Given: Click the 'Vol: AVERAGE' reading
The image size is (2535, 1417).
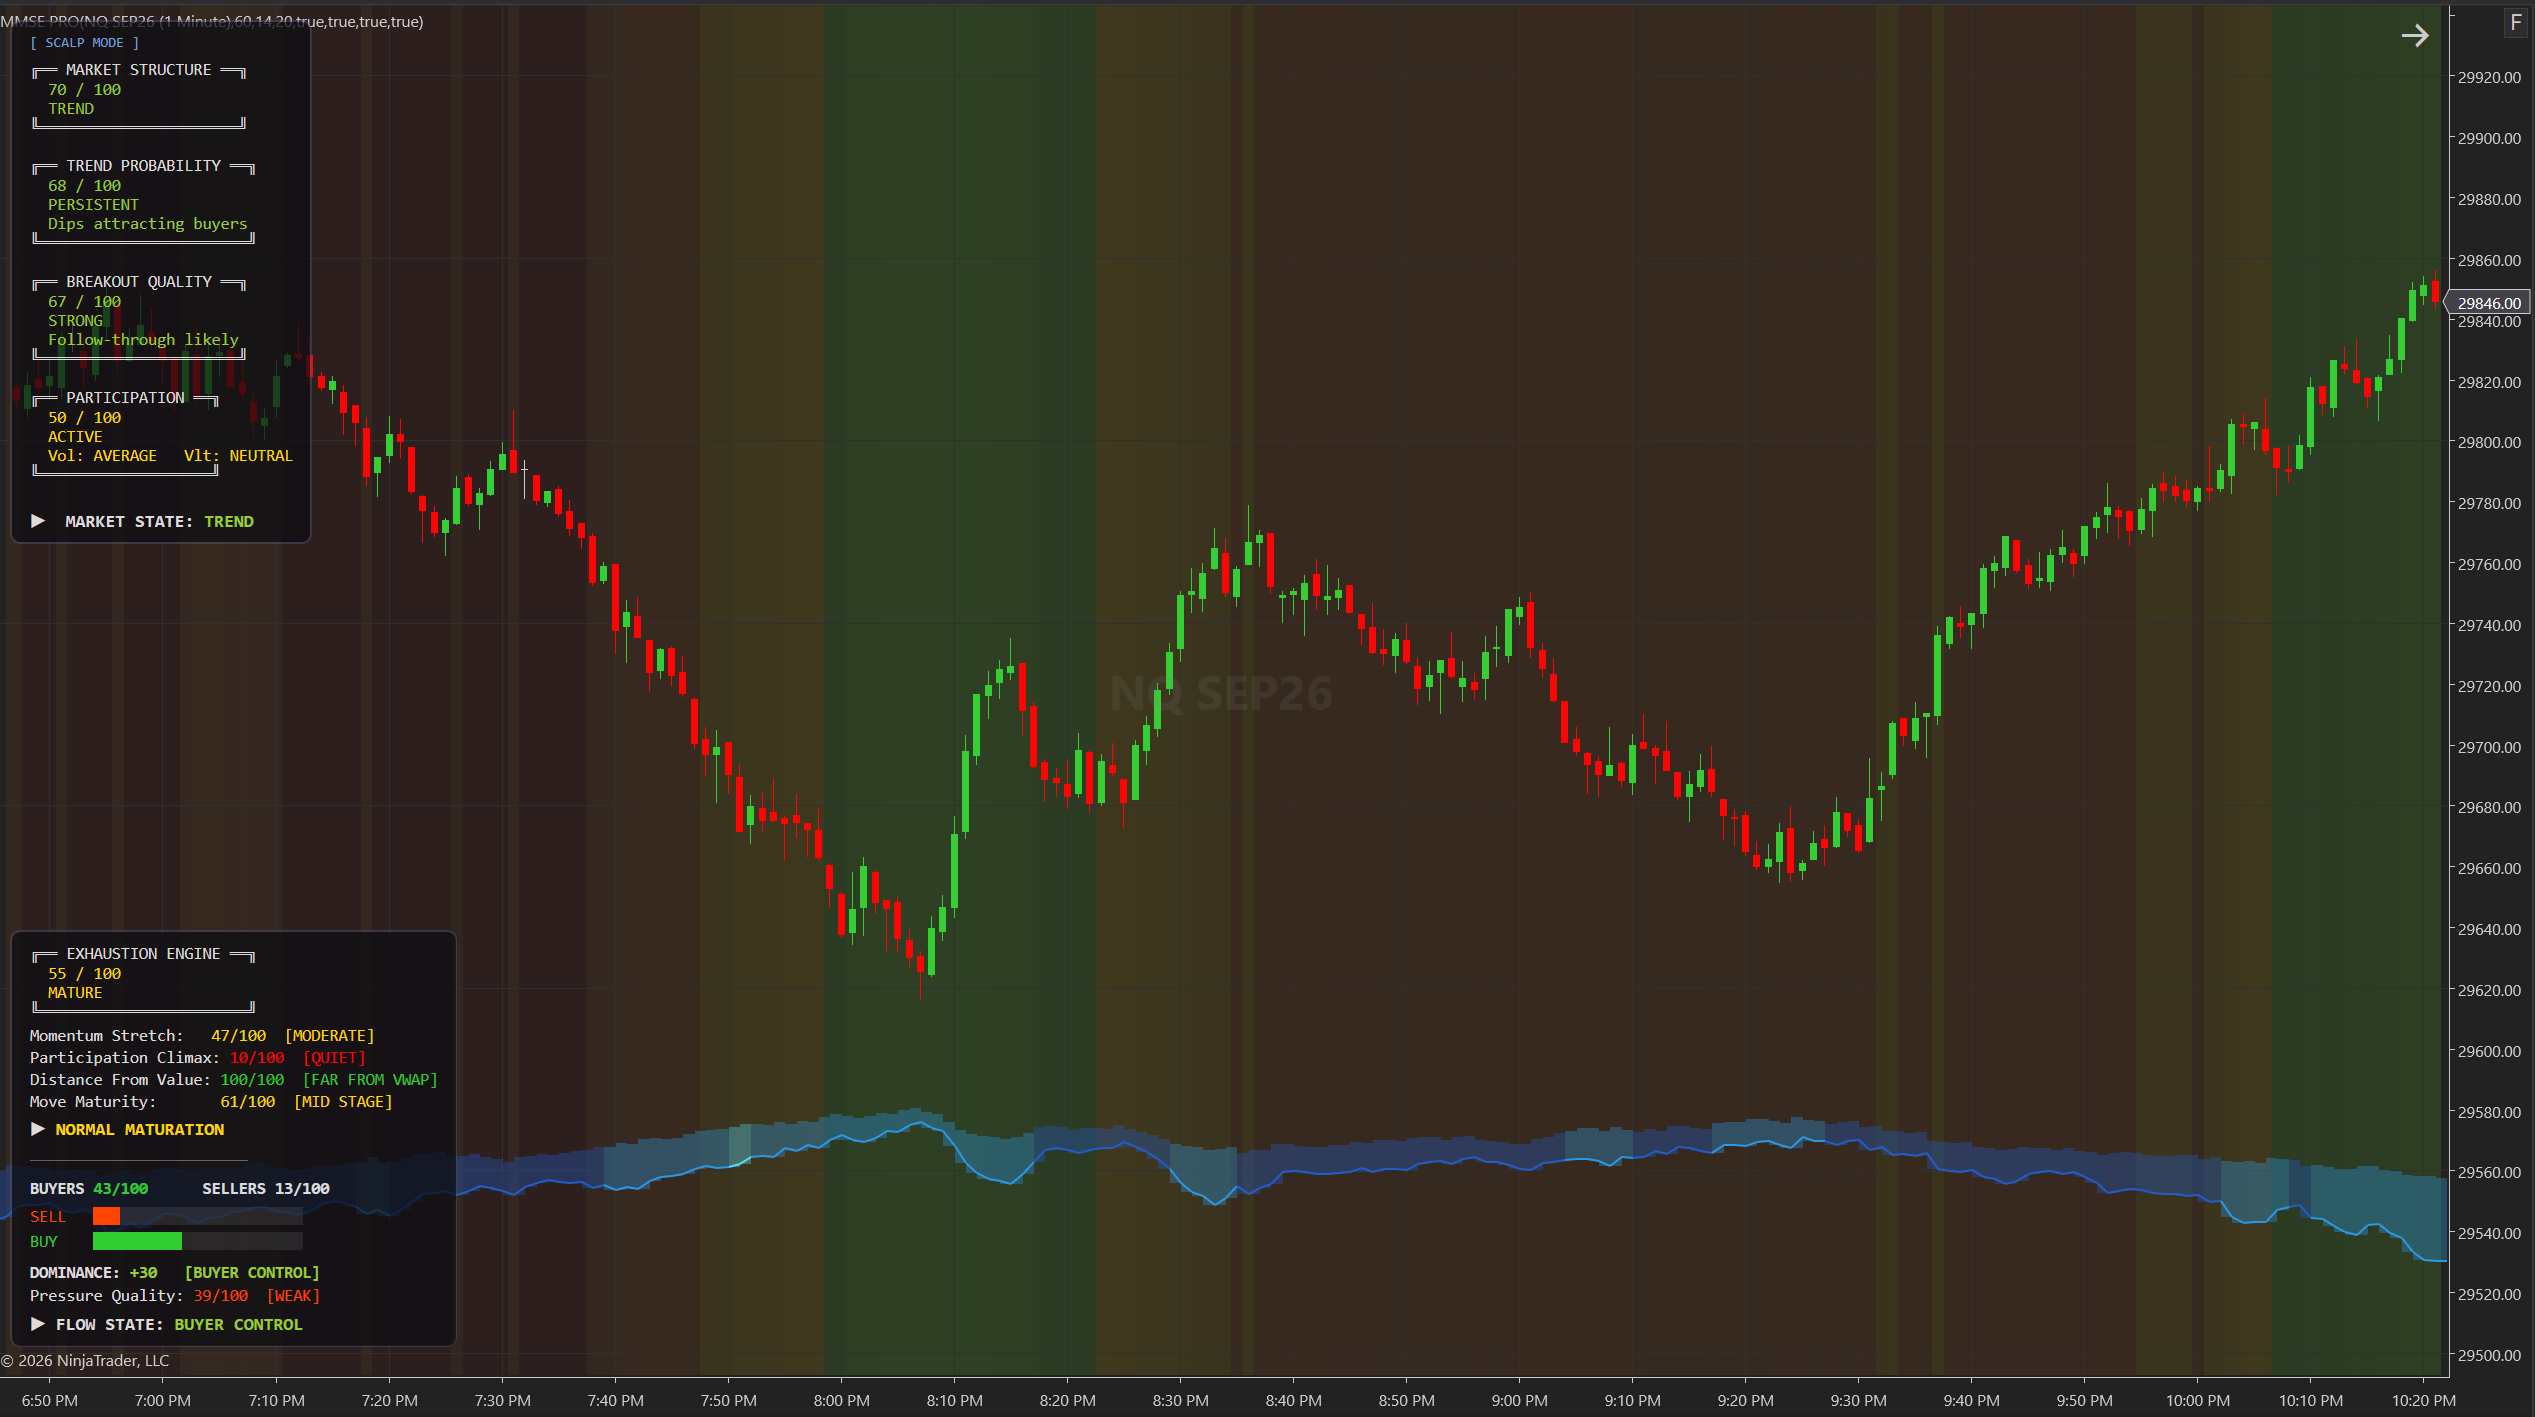Looking at the screenshot, I should 103,456.
